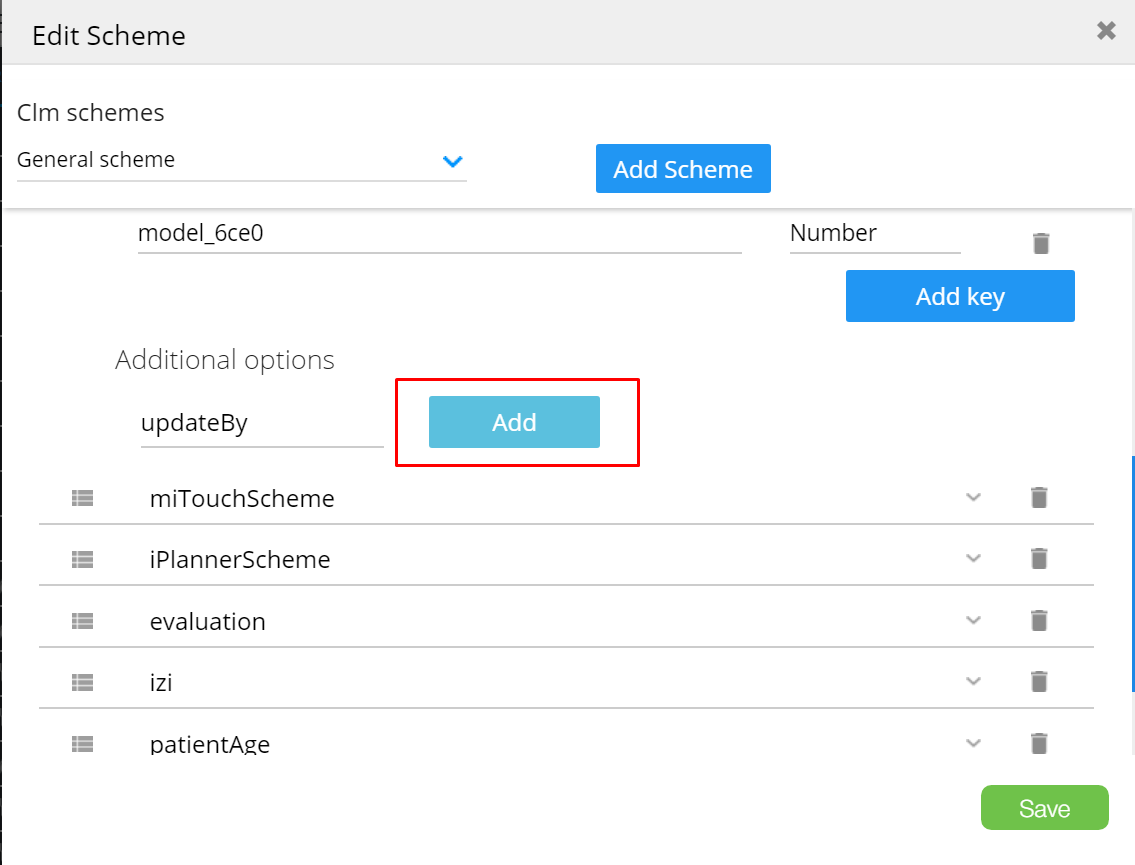1135x865 pixels.
Task: Click drag handle icon for iPlannerScheme
Action: click(82, 560)
